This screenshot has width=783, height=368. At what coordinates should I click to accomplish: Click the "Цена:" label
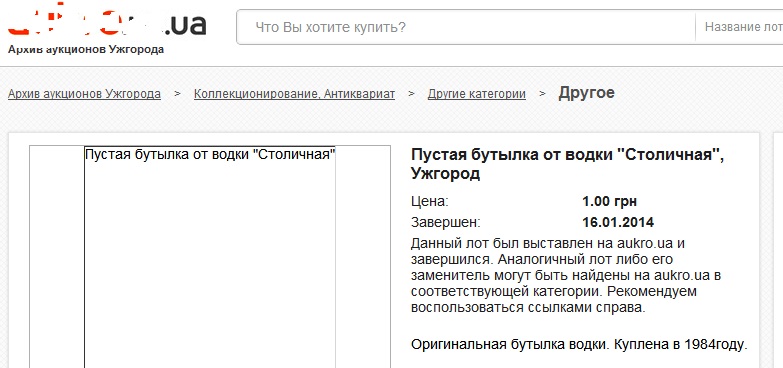[x=430, y=202]
